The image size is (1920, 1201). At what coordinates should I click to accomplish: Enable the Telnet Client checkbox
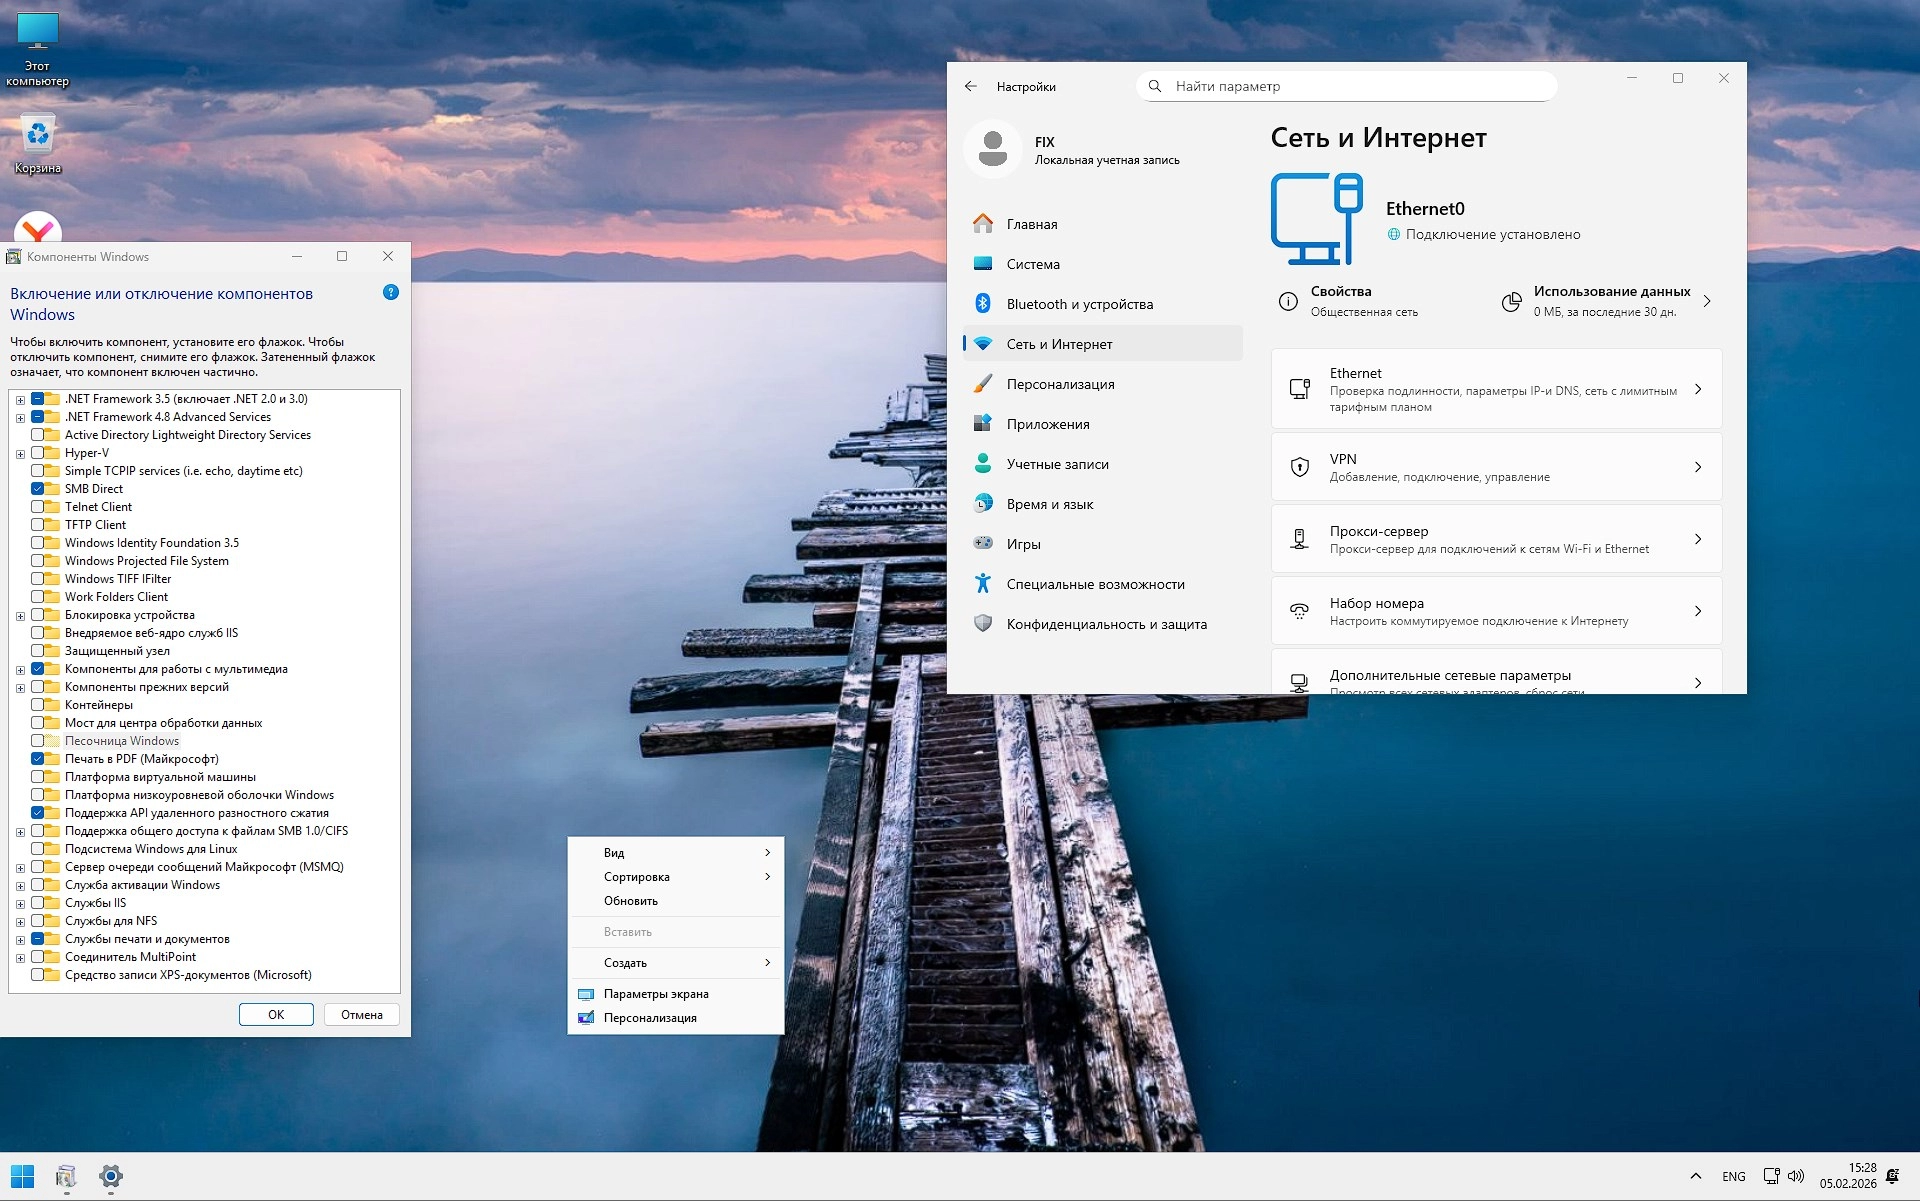pos(38,507)
